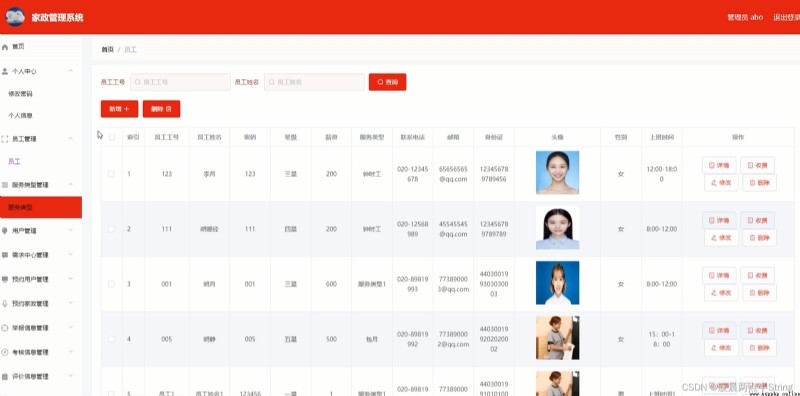Click 删除 in employee 123 row
Image resolution: width=800 pixels, height=396 pixels.
pos(759,183)
